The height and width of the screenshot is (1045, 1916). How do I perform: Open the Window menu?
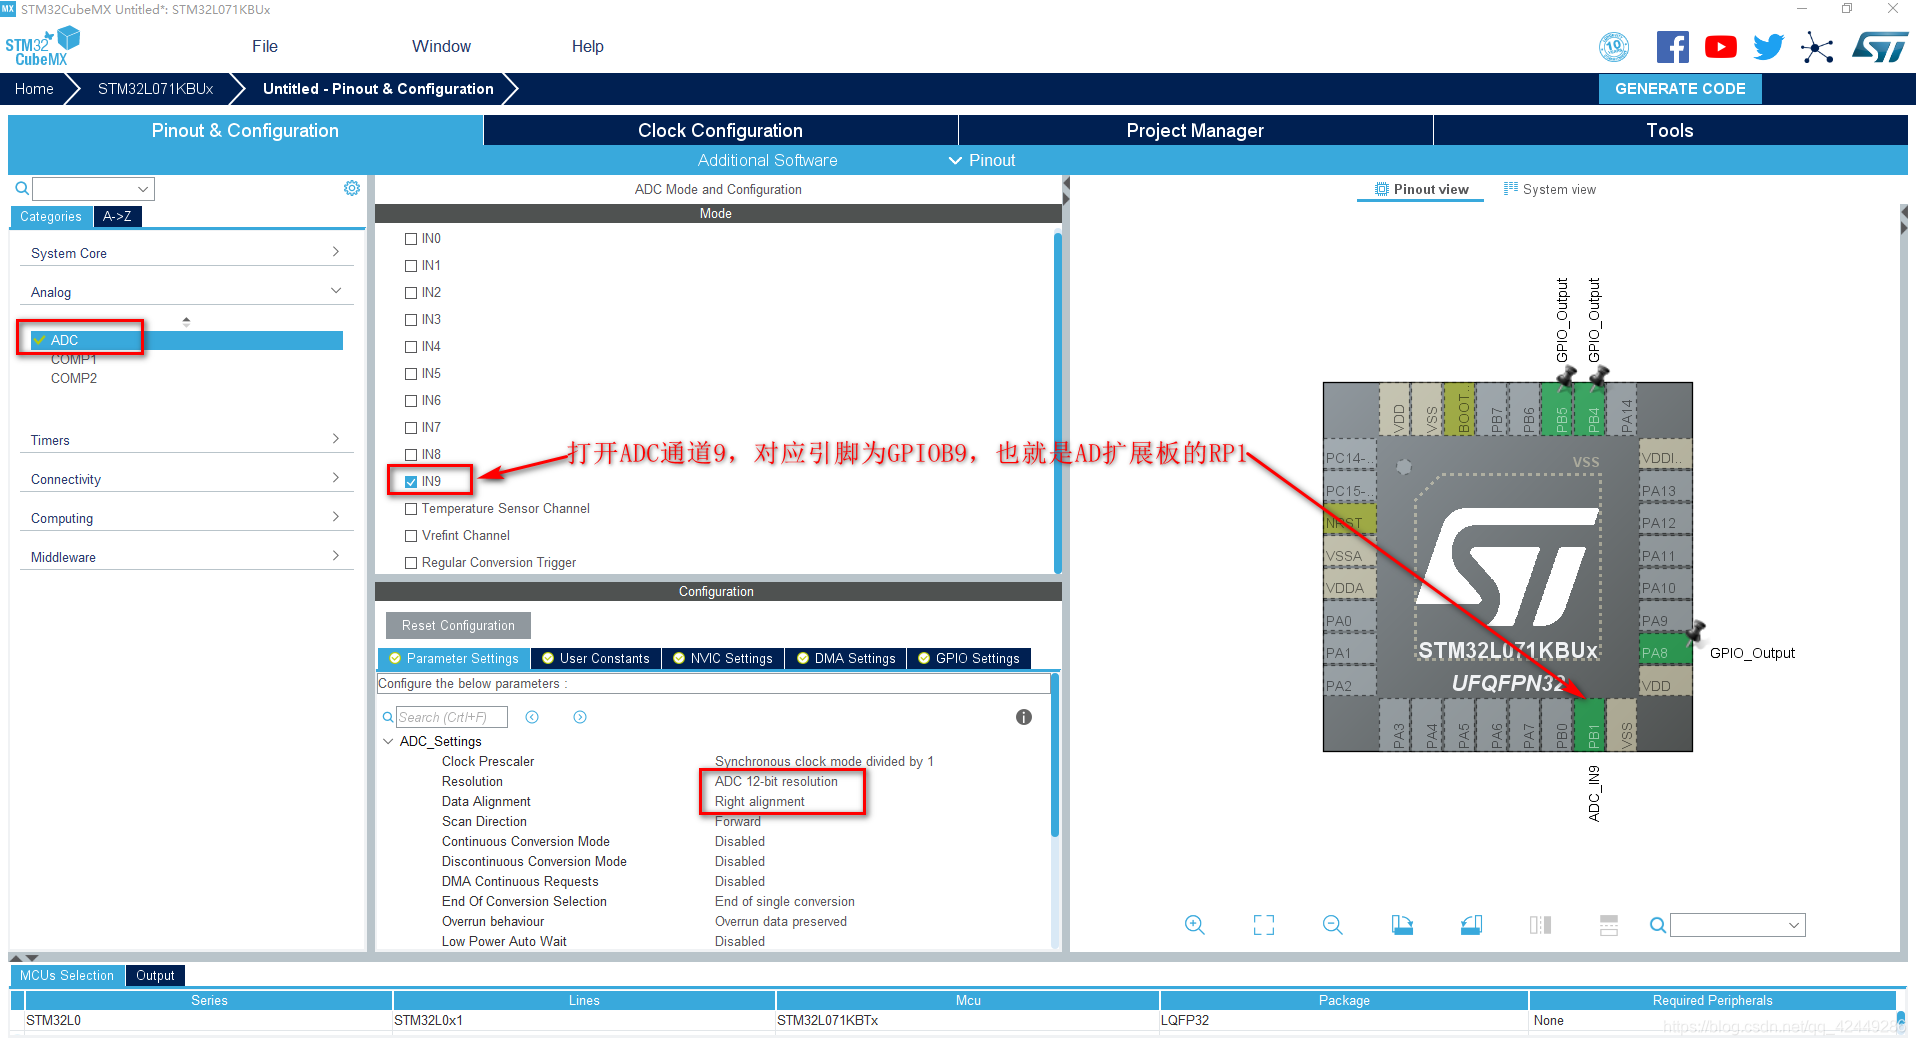[x=441, y=46]
